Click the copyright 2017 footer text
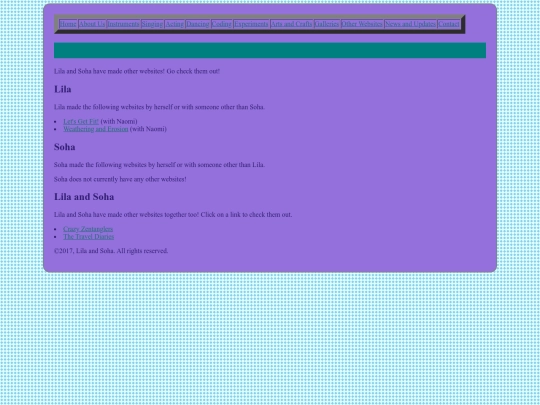The image size is (540, 405). pyautogui.click(x=111, y=251)
